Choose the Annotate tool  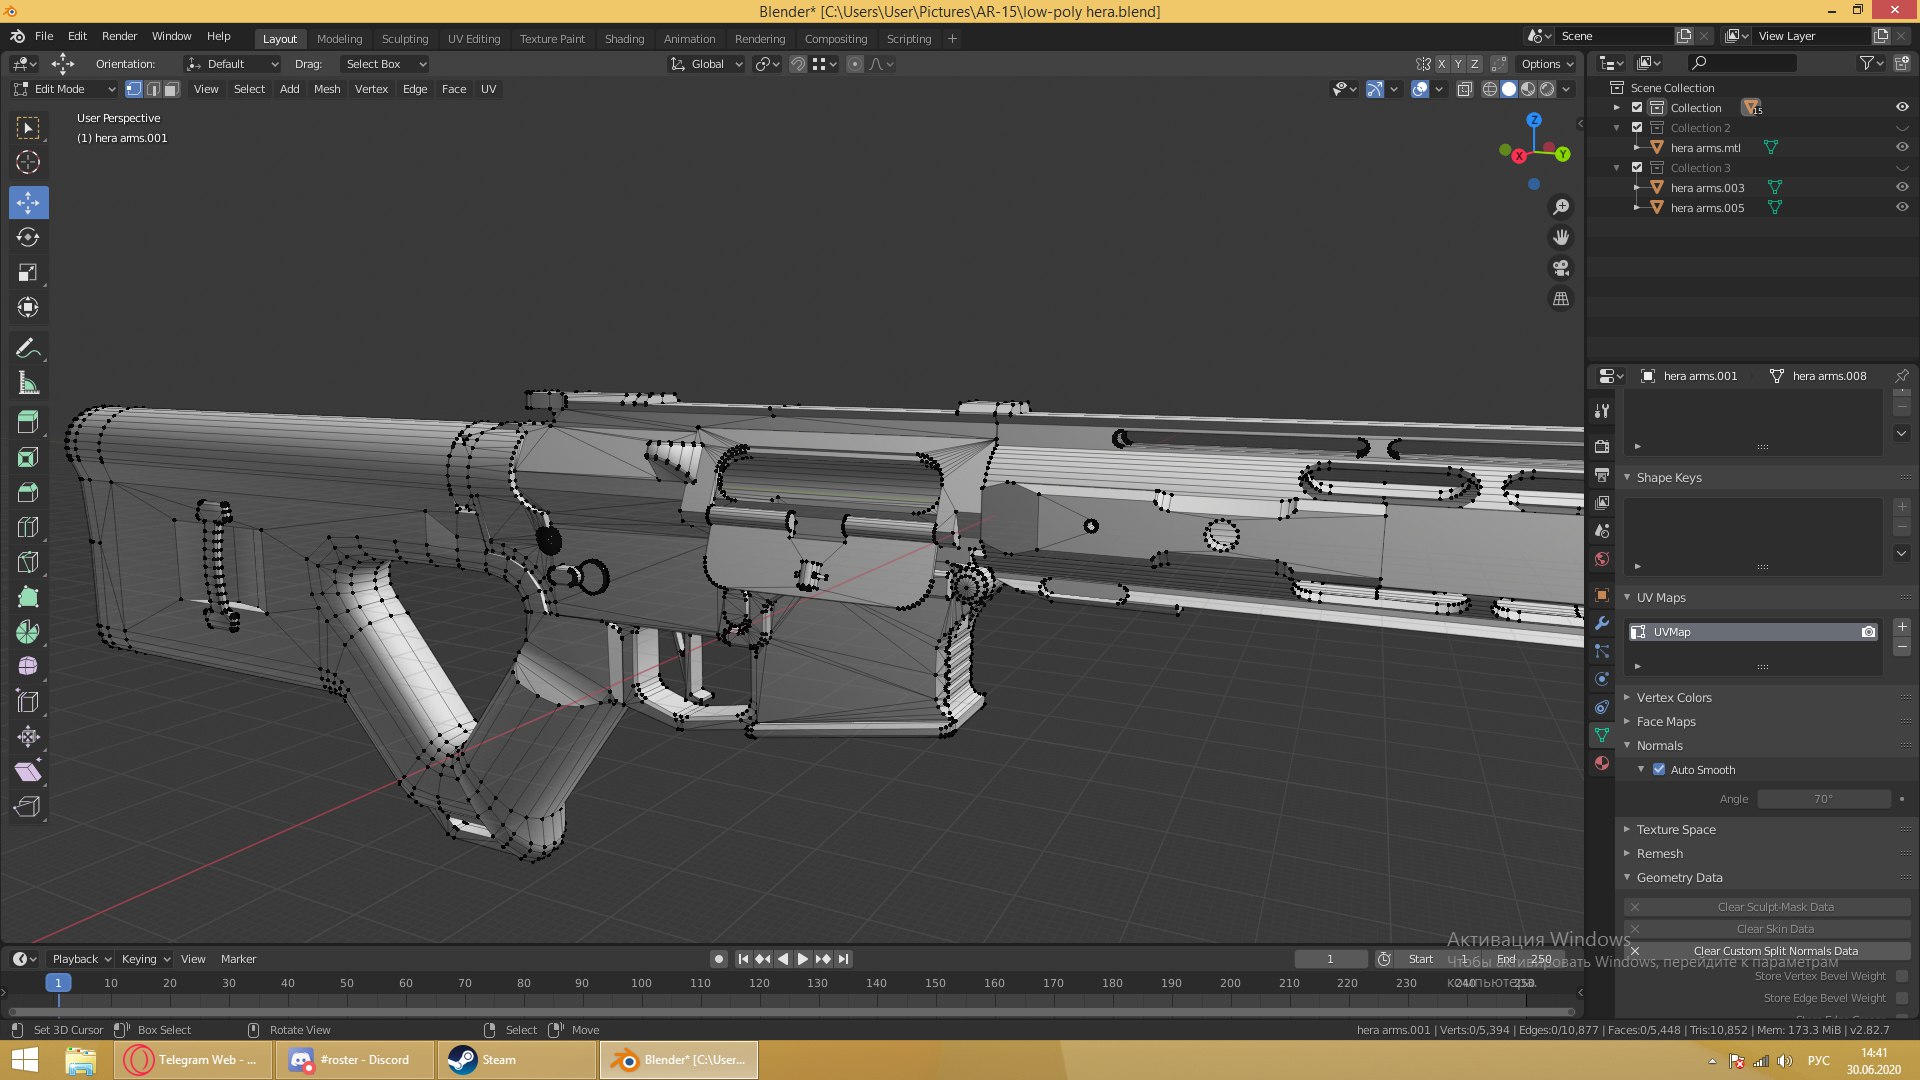coord(28,348)
